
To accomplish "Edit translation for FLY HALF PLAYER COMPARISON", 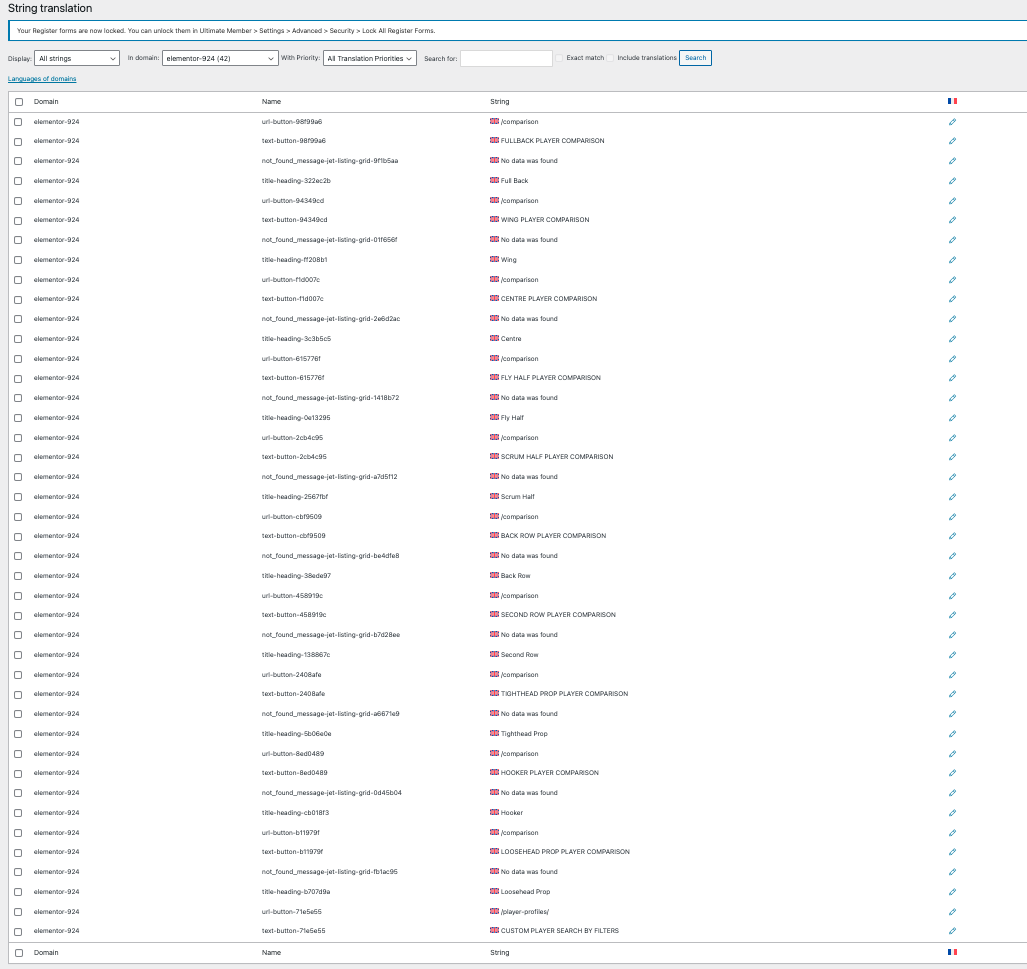I will click(x=952, y=378).
